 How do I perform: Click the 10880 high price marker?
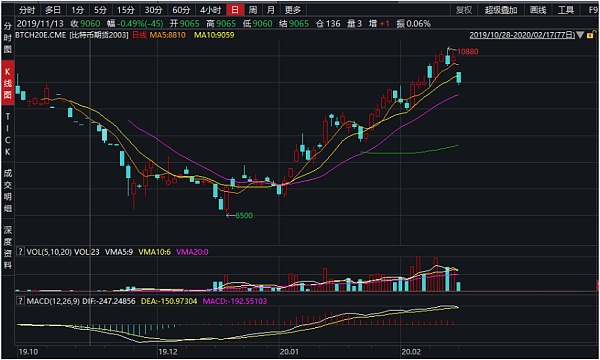click(467, 51)
